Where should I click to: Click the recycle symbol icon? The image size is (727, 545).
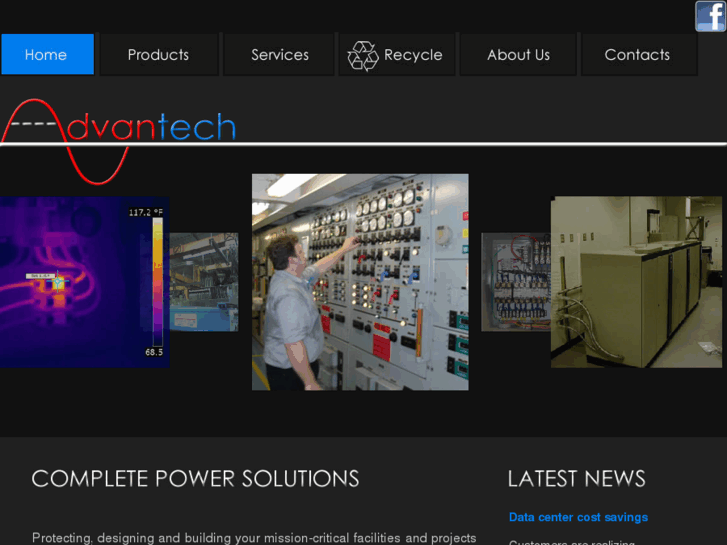pos(363,56)
